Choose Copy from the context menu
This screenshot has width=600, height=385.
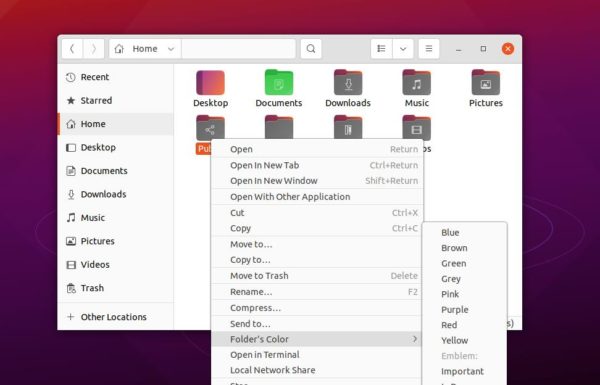[x=317, y=228]
